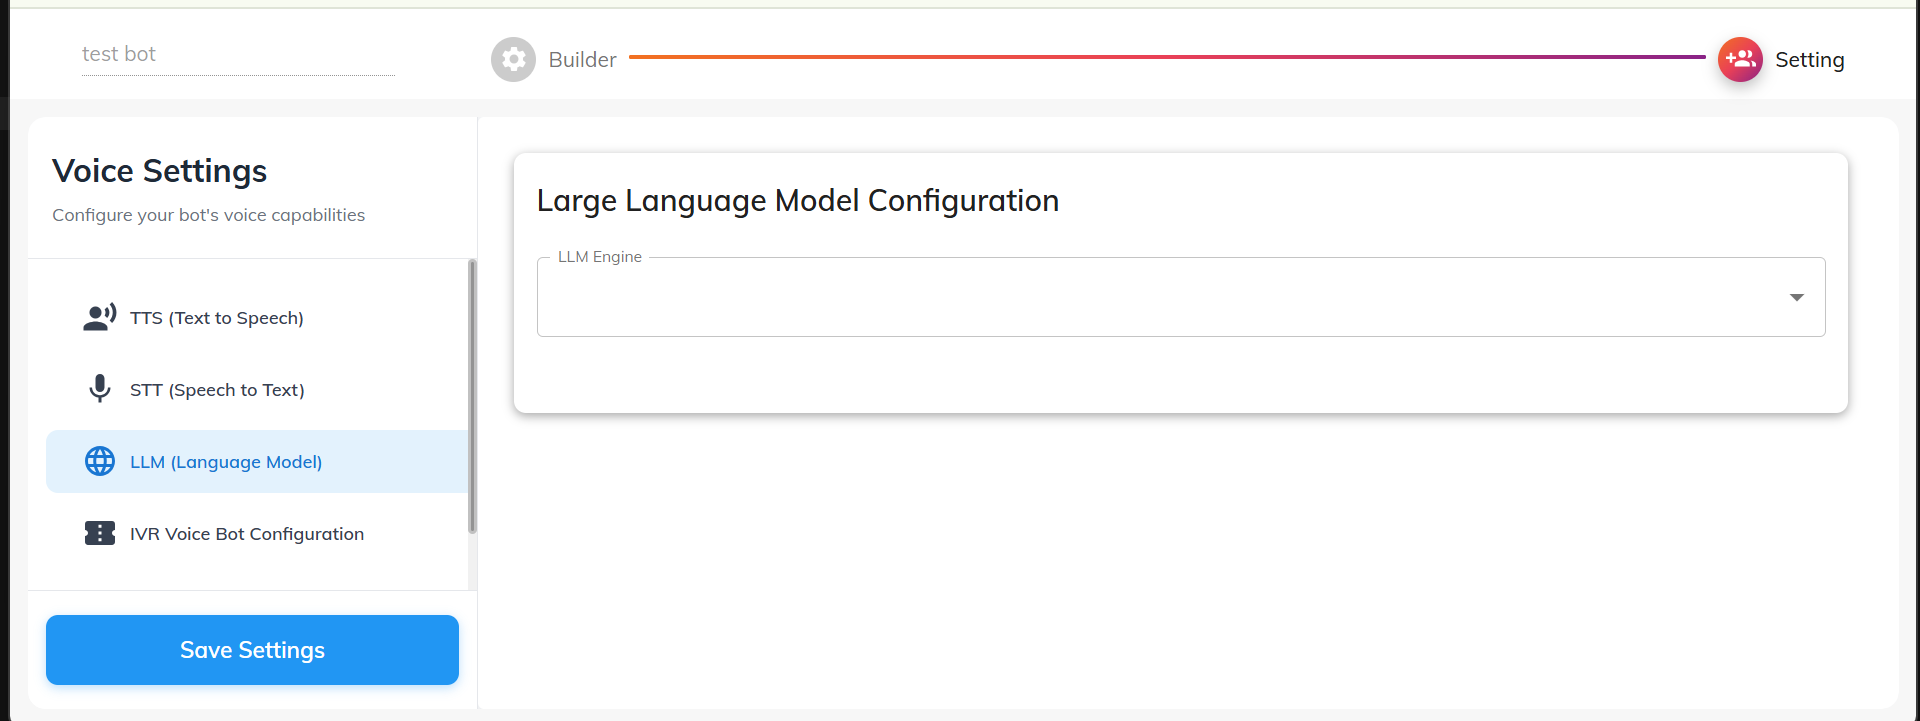Select the LLM (Language Model) label
The height and width of the screenshot is (721, 1920).
click(x=226, y=462)
